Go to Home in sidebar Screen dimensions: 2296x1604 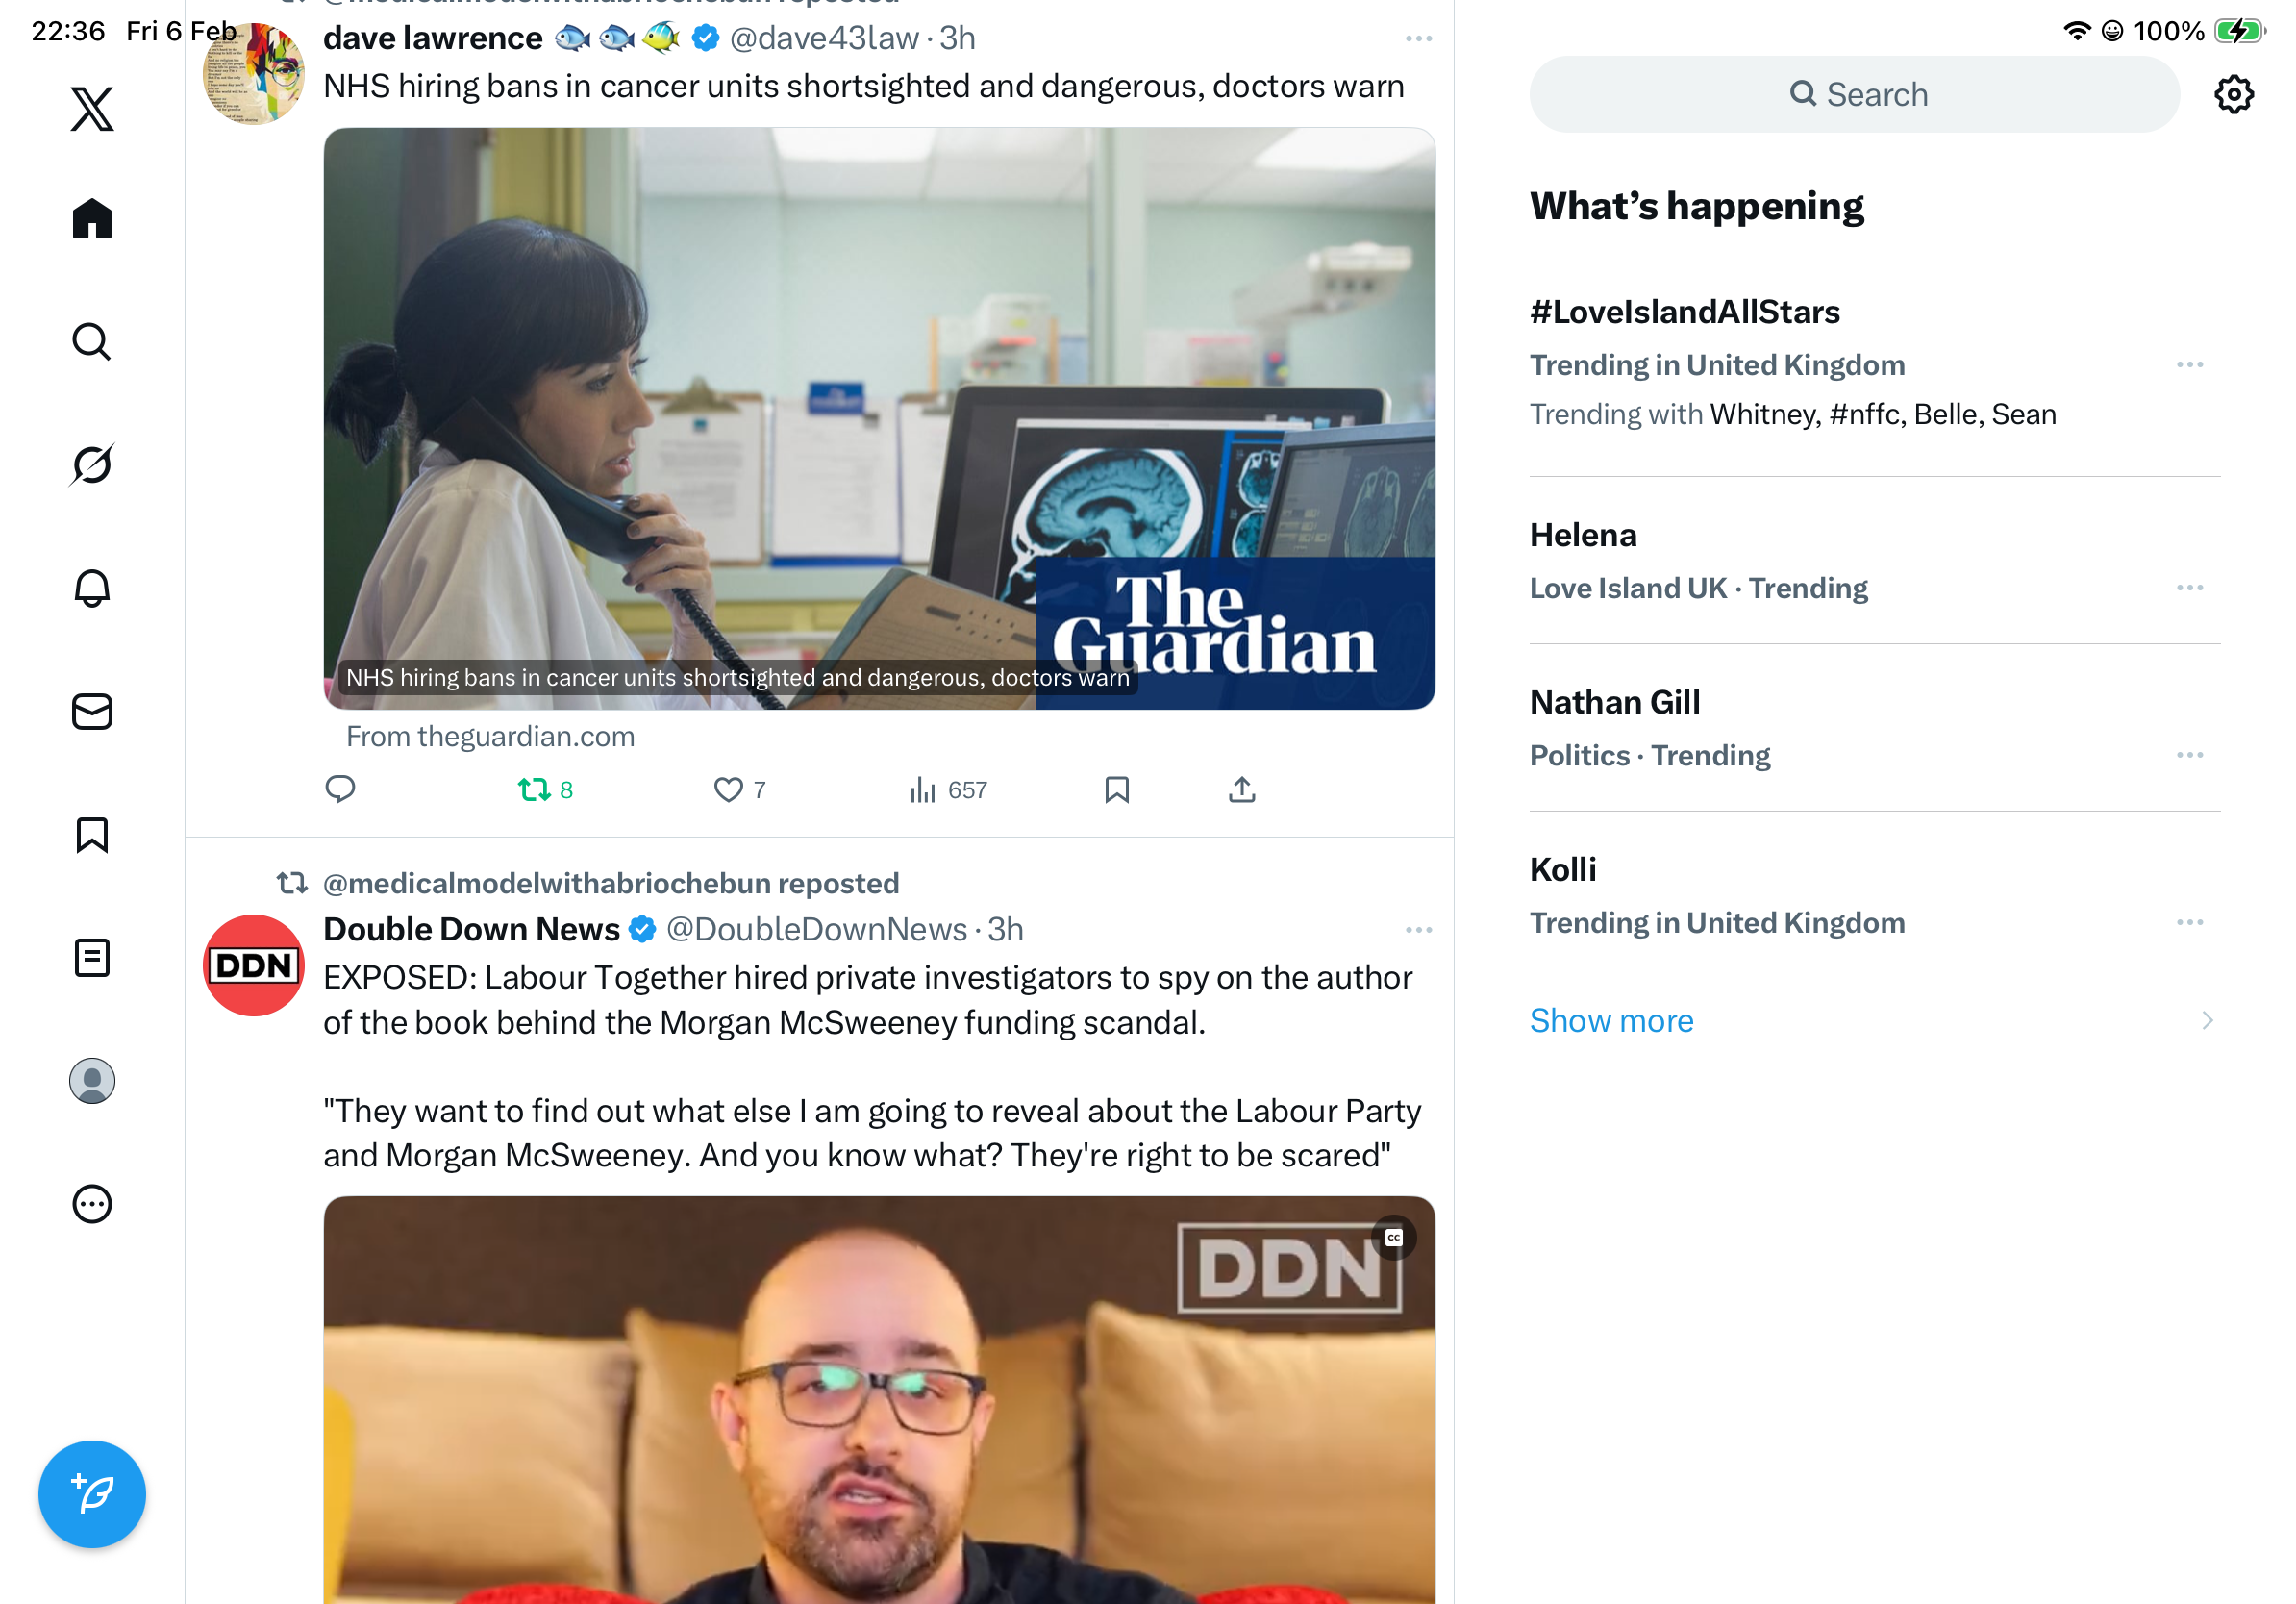(x=92, y=218)
